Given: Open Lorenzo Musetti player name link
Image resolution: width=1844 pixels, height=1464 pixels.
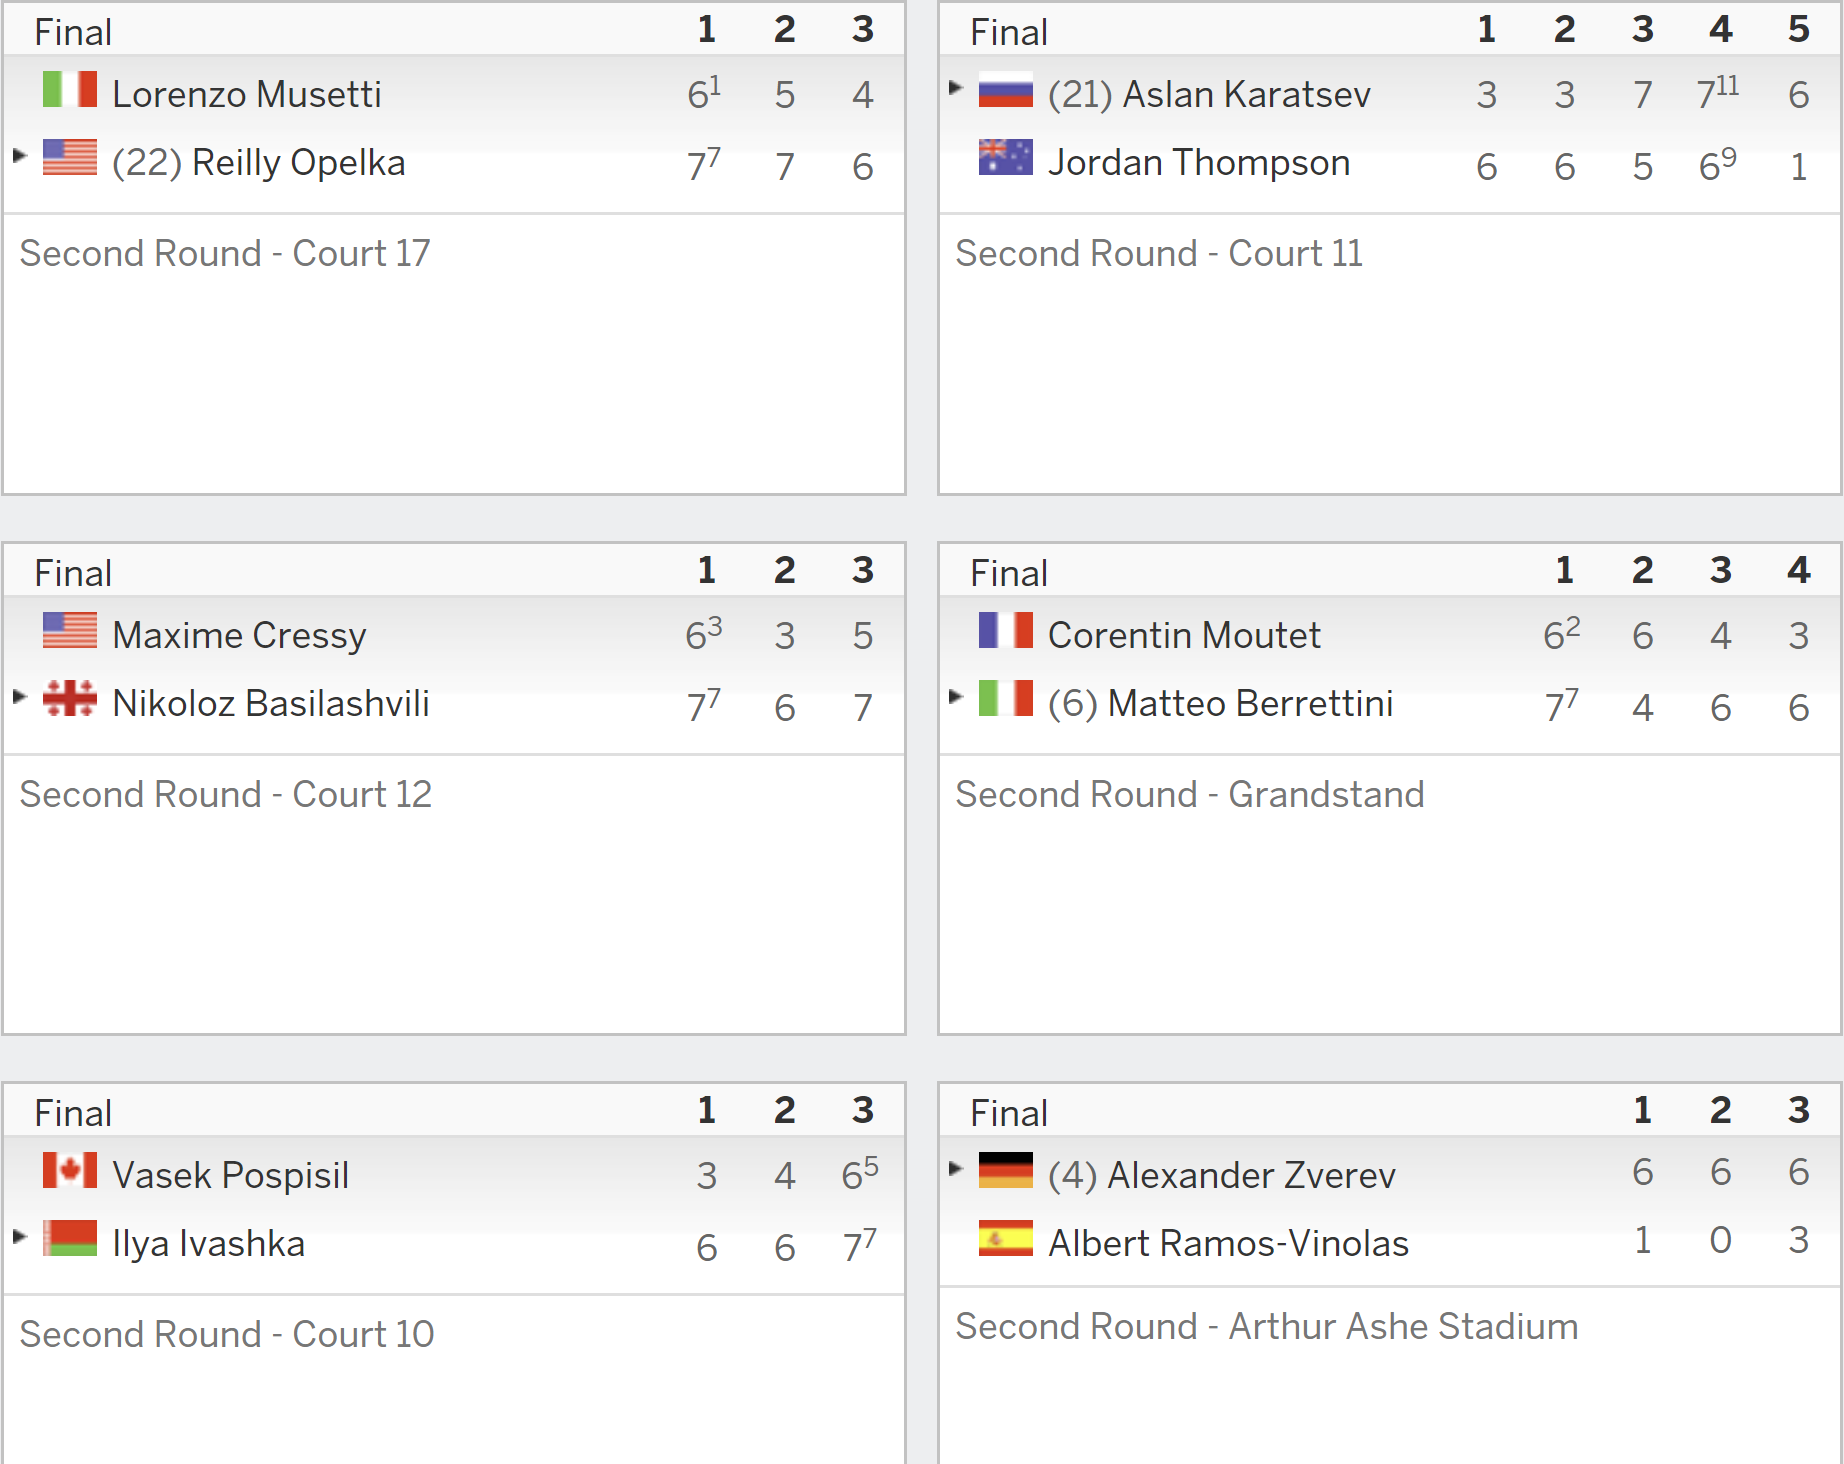Looking at the screenshot, I should [247, 94].
